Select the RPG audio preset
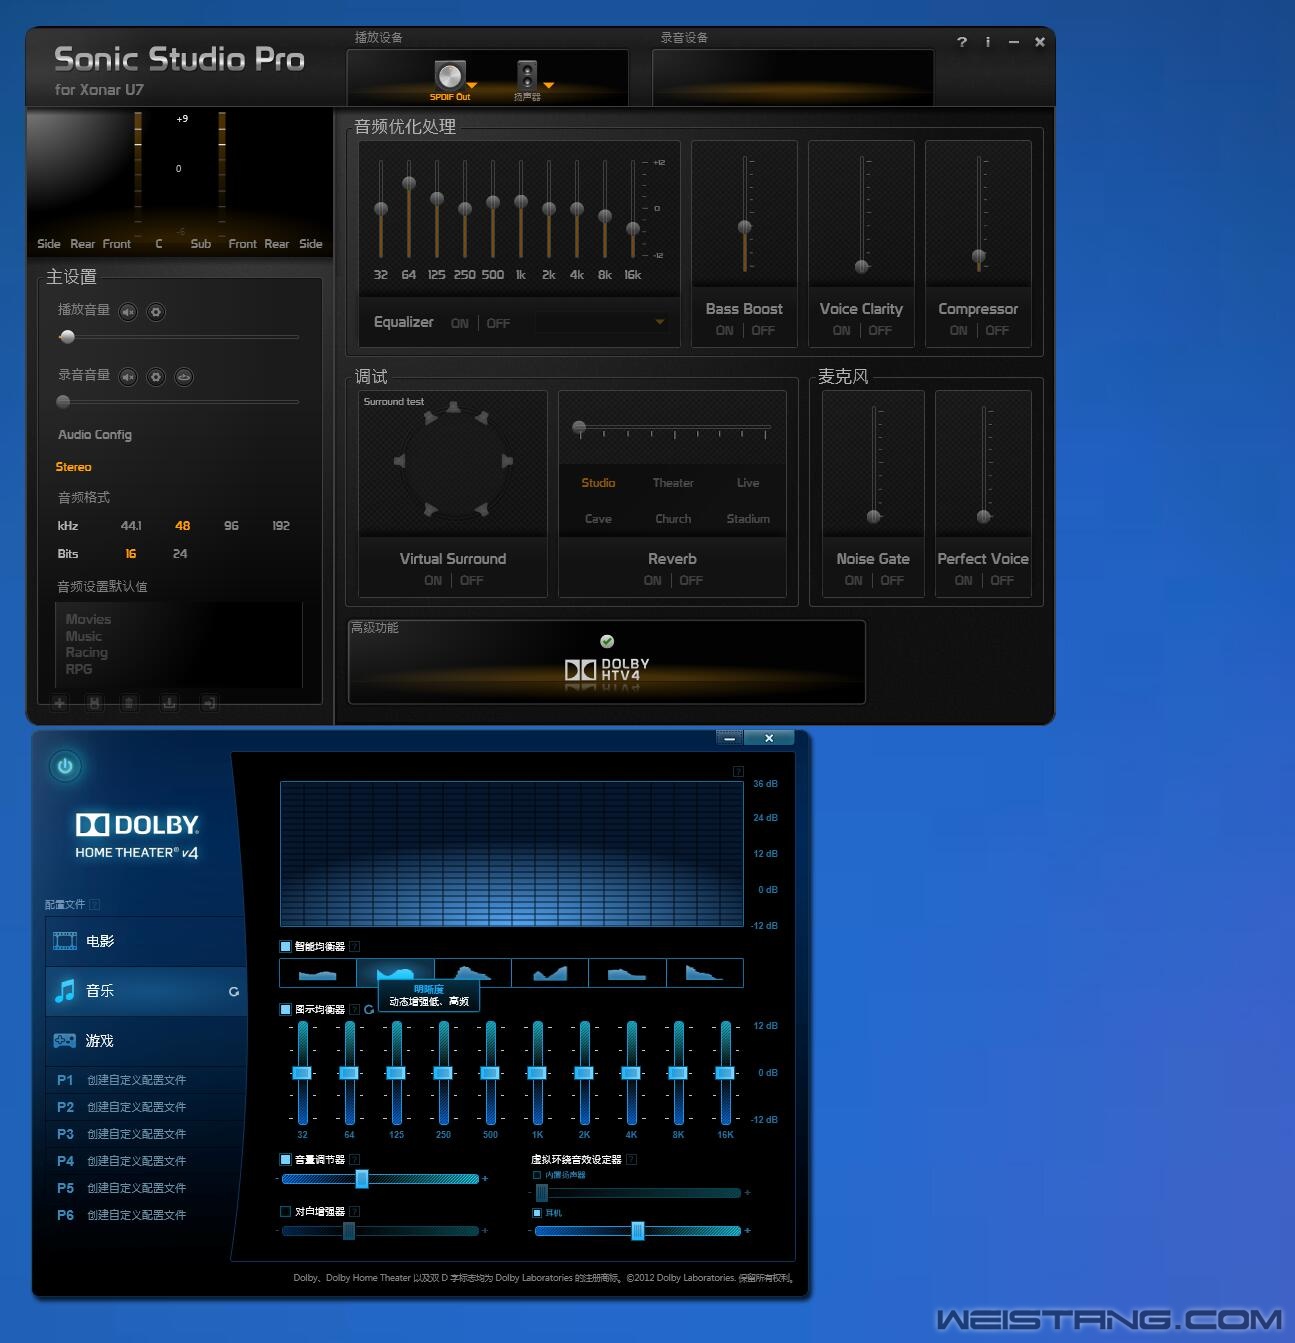The width and height of the screenshot is (1295, 1343). point(78,669)
